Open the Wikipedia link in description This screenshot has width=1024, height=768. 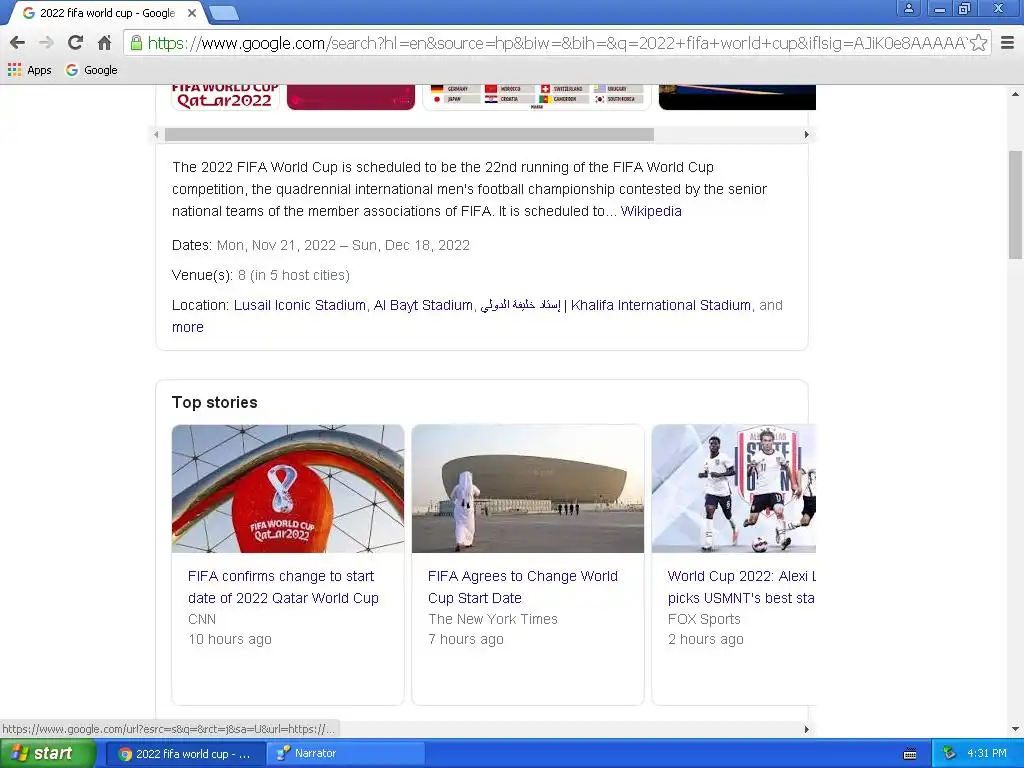[651, 211]
